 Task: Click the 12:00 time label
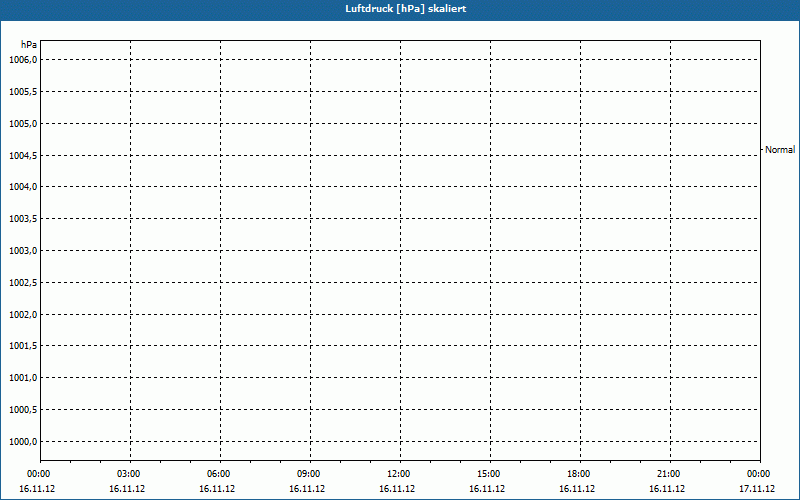[398, 474]
